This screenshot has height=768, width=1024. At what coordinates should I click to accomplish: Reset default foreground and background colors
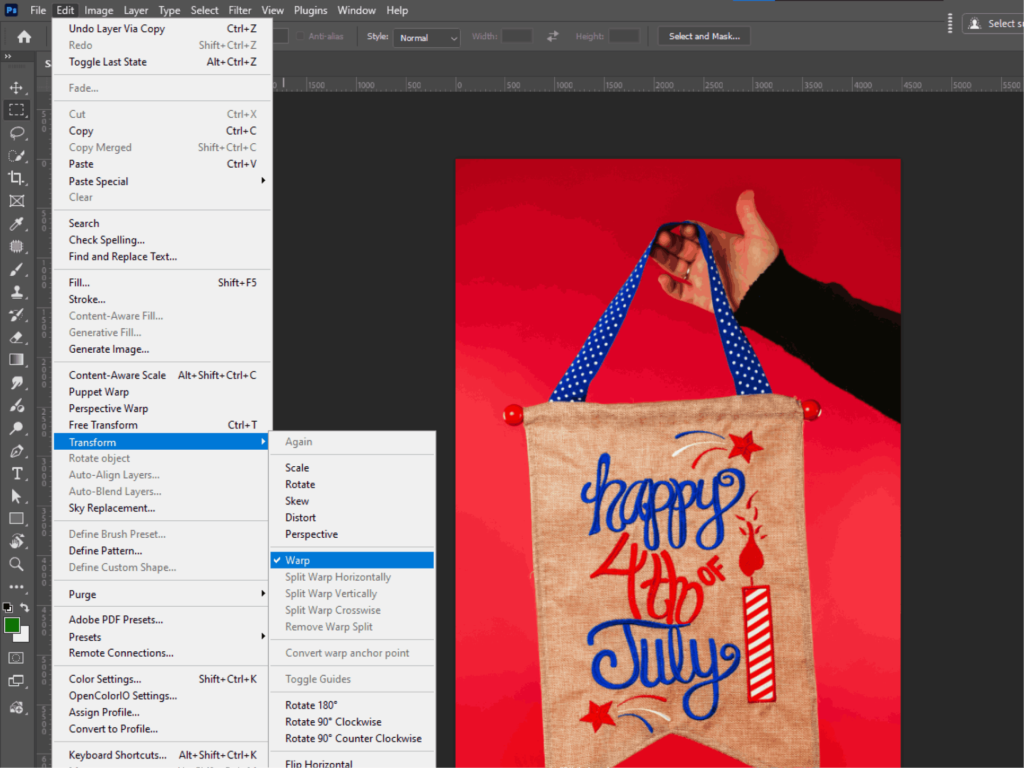7,607
